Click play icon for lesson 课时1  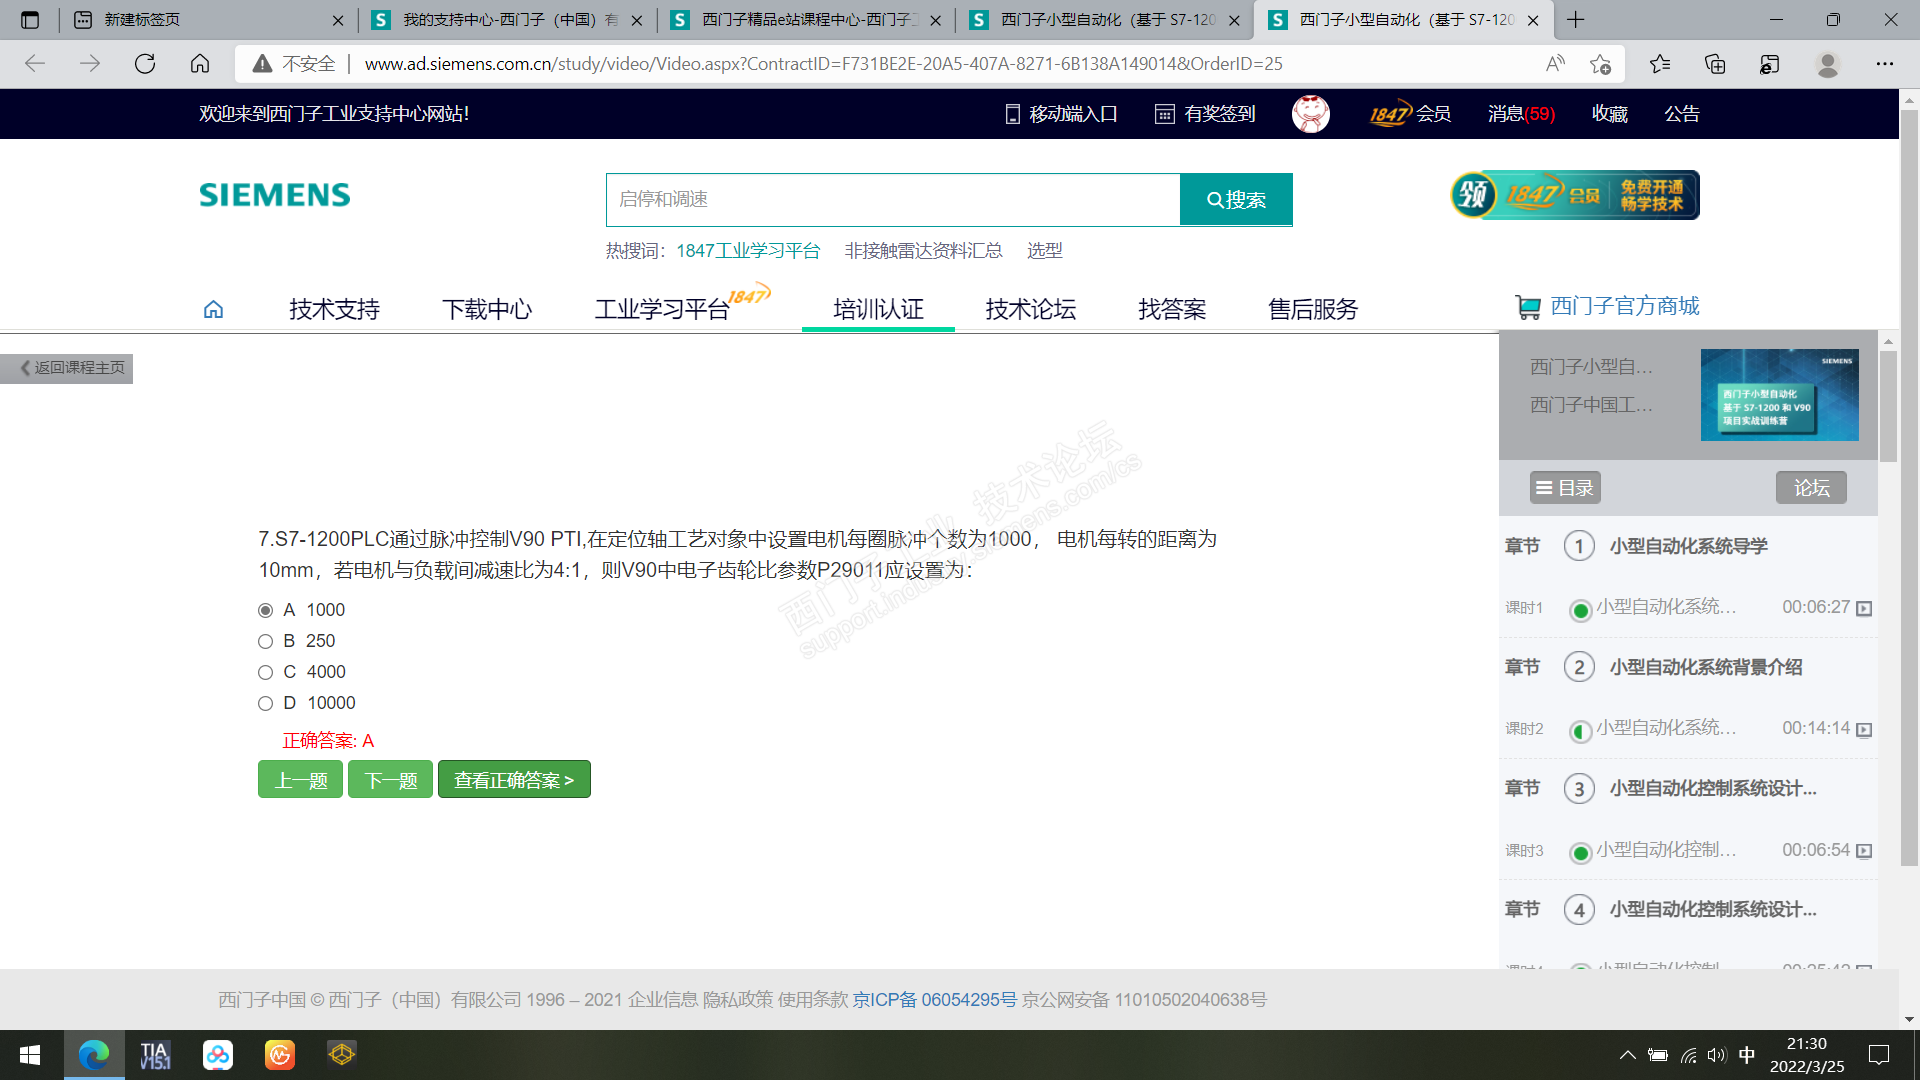pos(1864,608)
